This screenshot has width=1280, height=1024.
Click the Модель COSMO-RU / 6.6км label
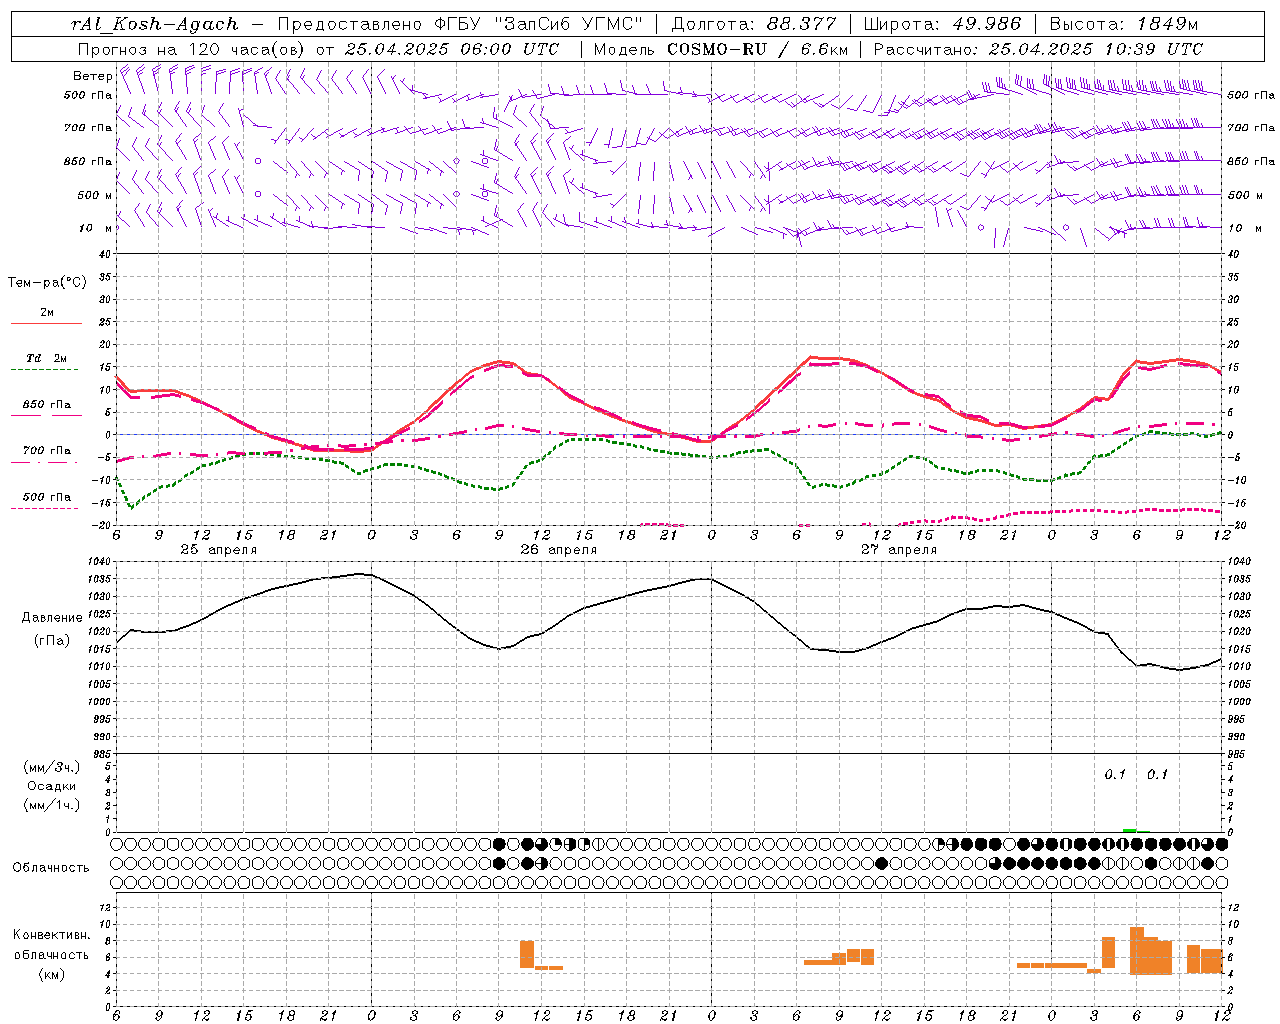point(720,49)
